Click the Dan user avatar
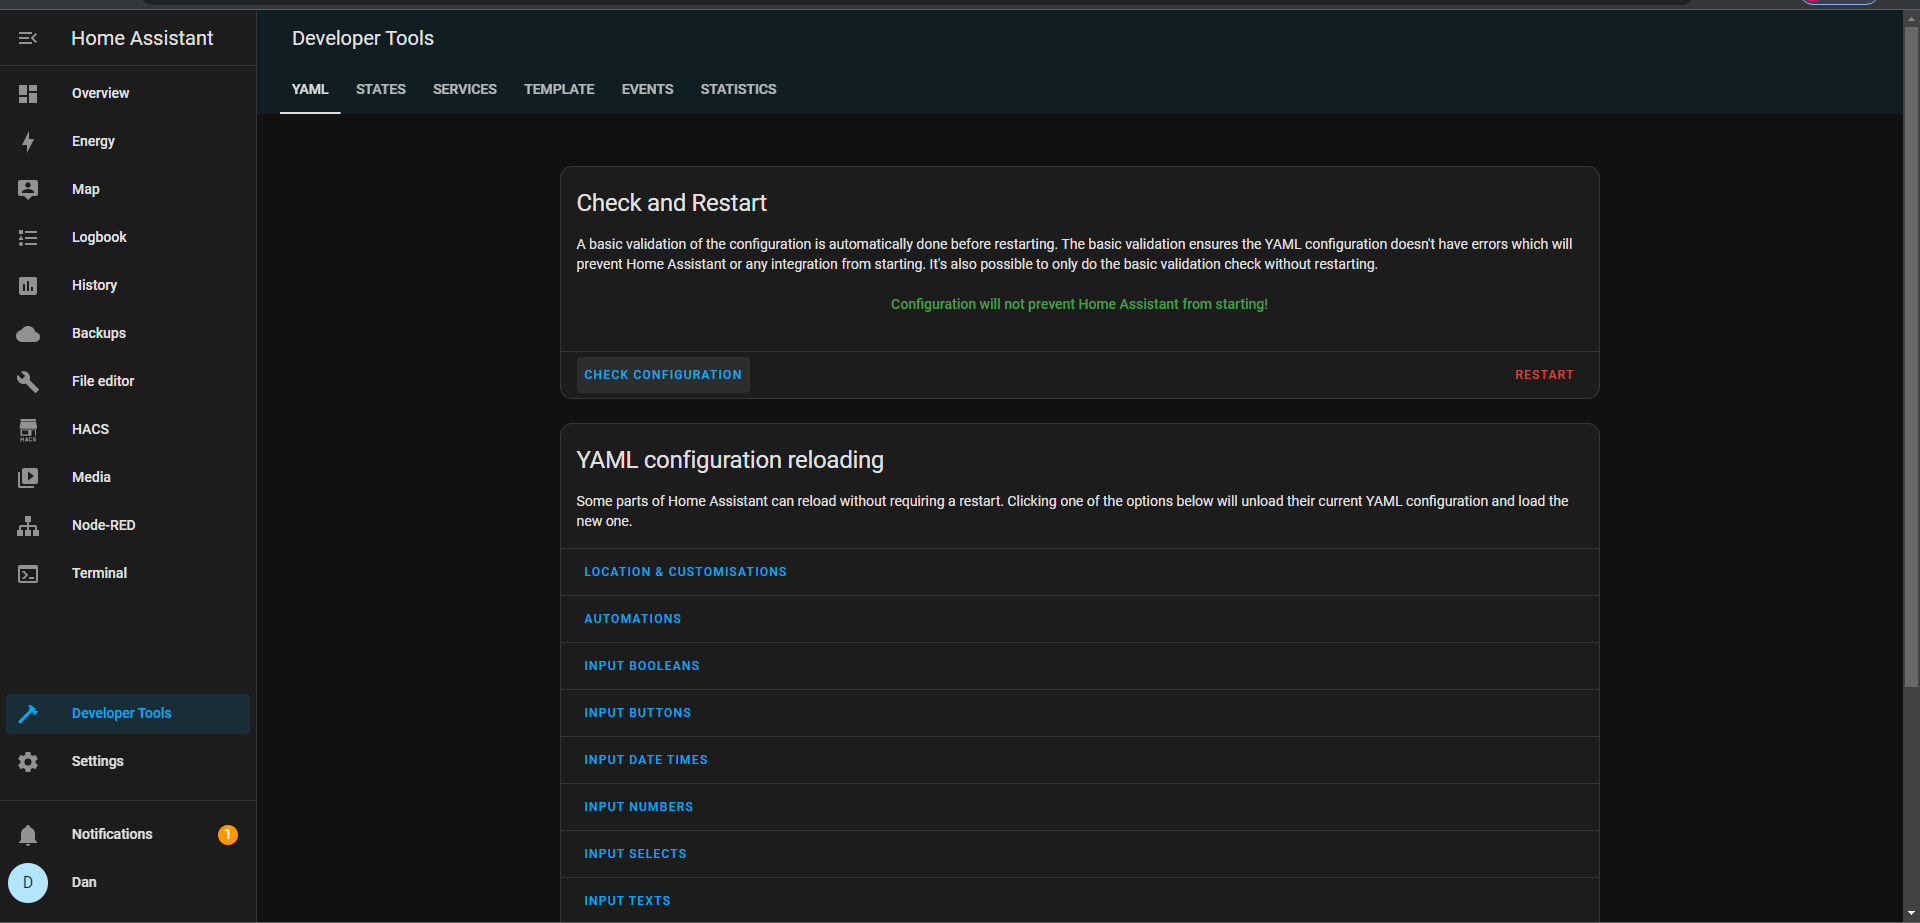Viewport: 1920px width, 923px height. tap(28, 882)
